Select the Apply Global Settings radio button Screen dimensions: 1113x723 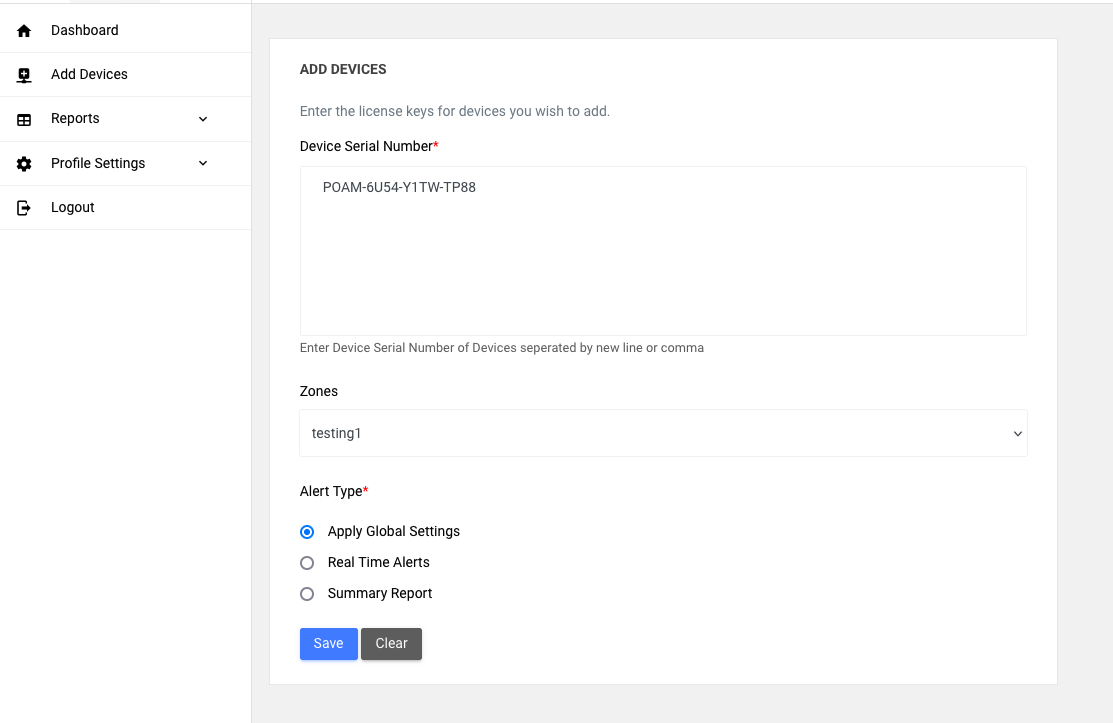(x=307, y=532)
